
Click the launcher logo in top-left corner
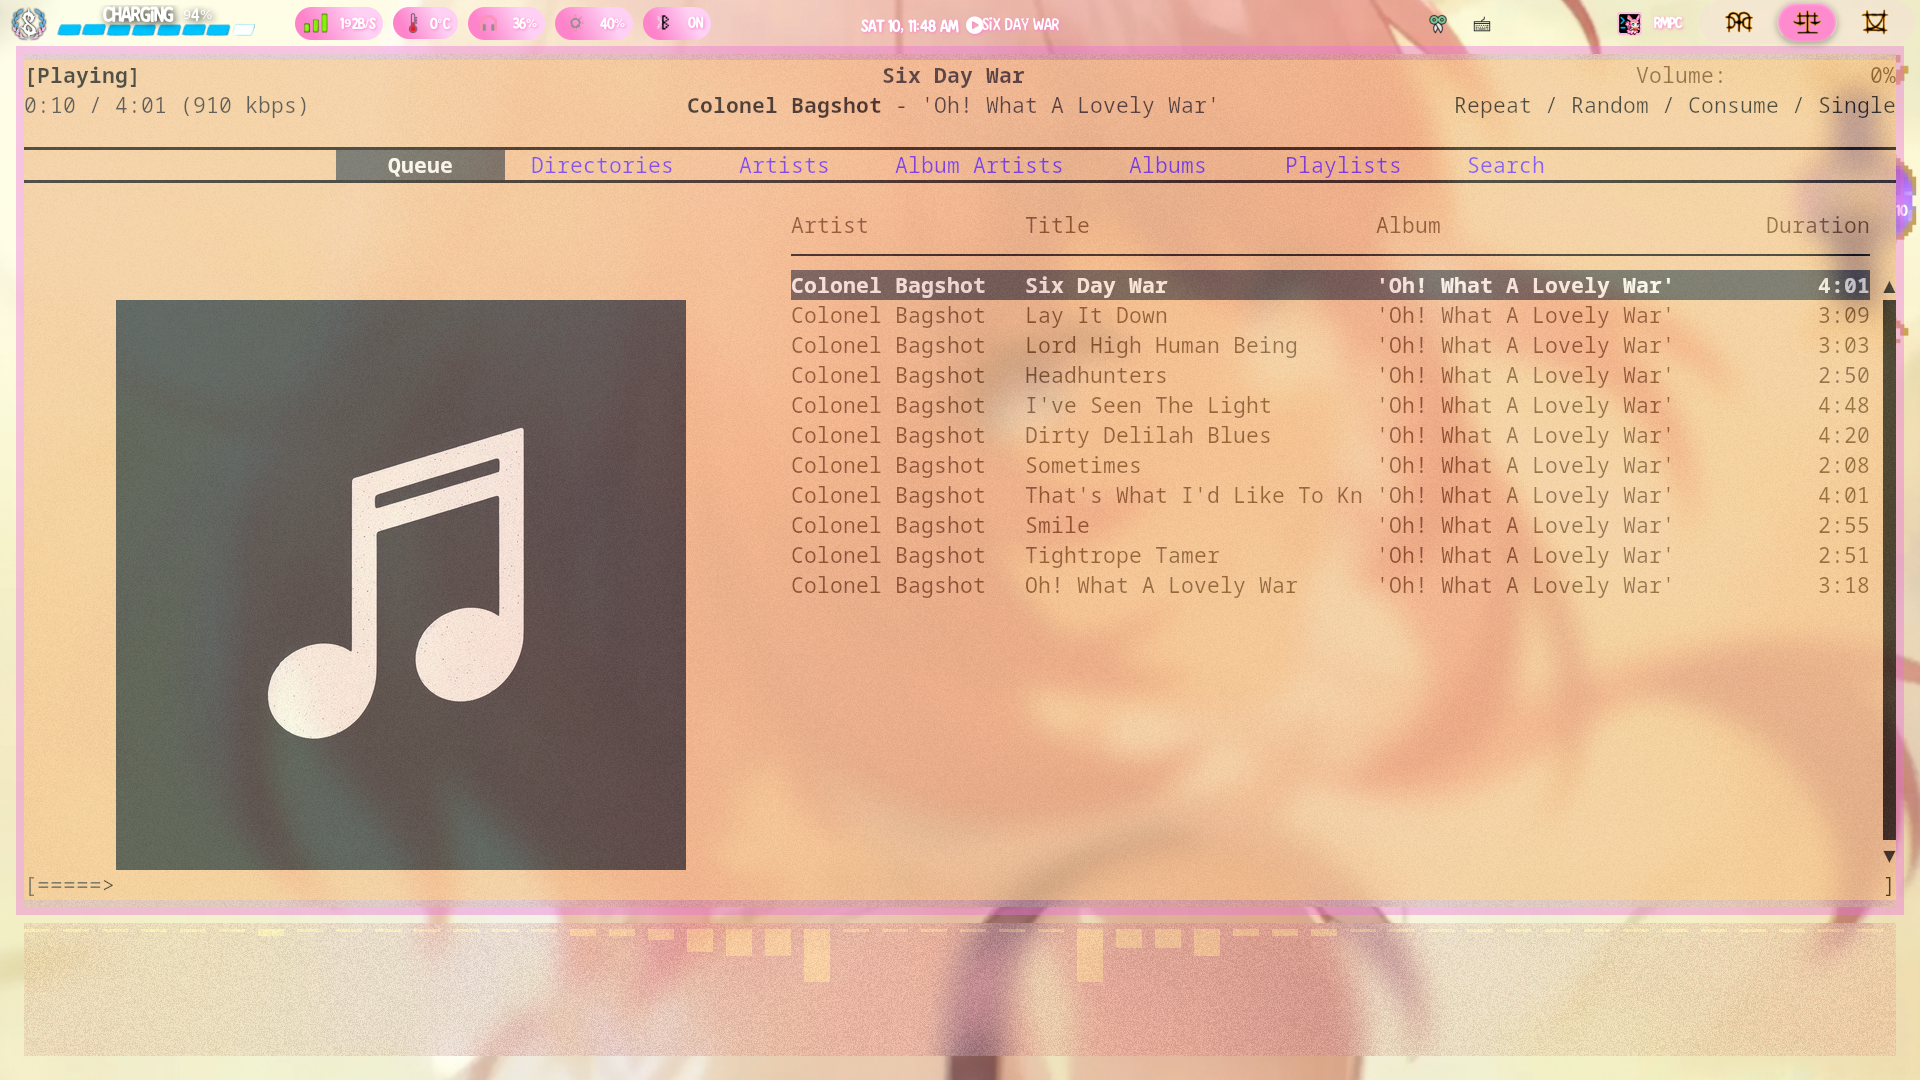pos(29,23)
